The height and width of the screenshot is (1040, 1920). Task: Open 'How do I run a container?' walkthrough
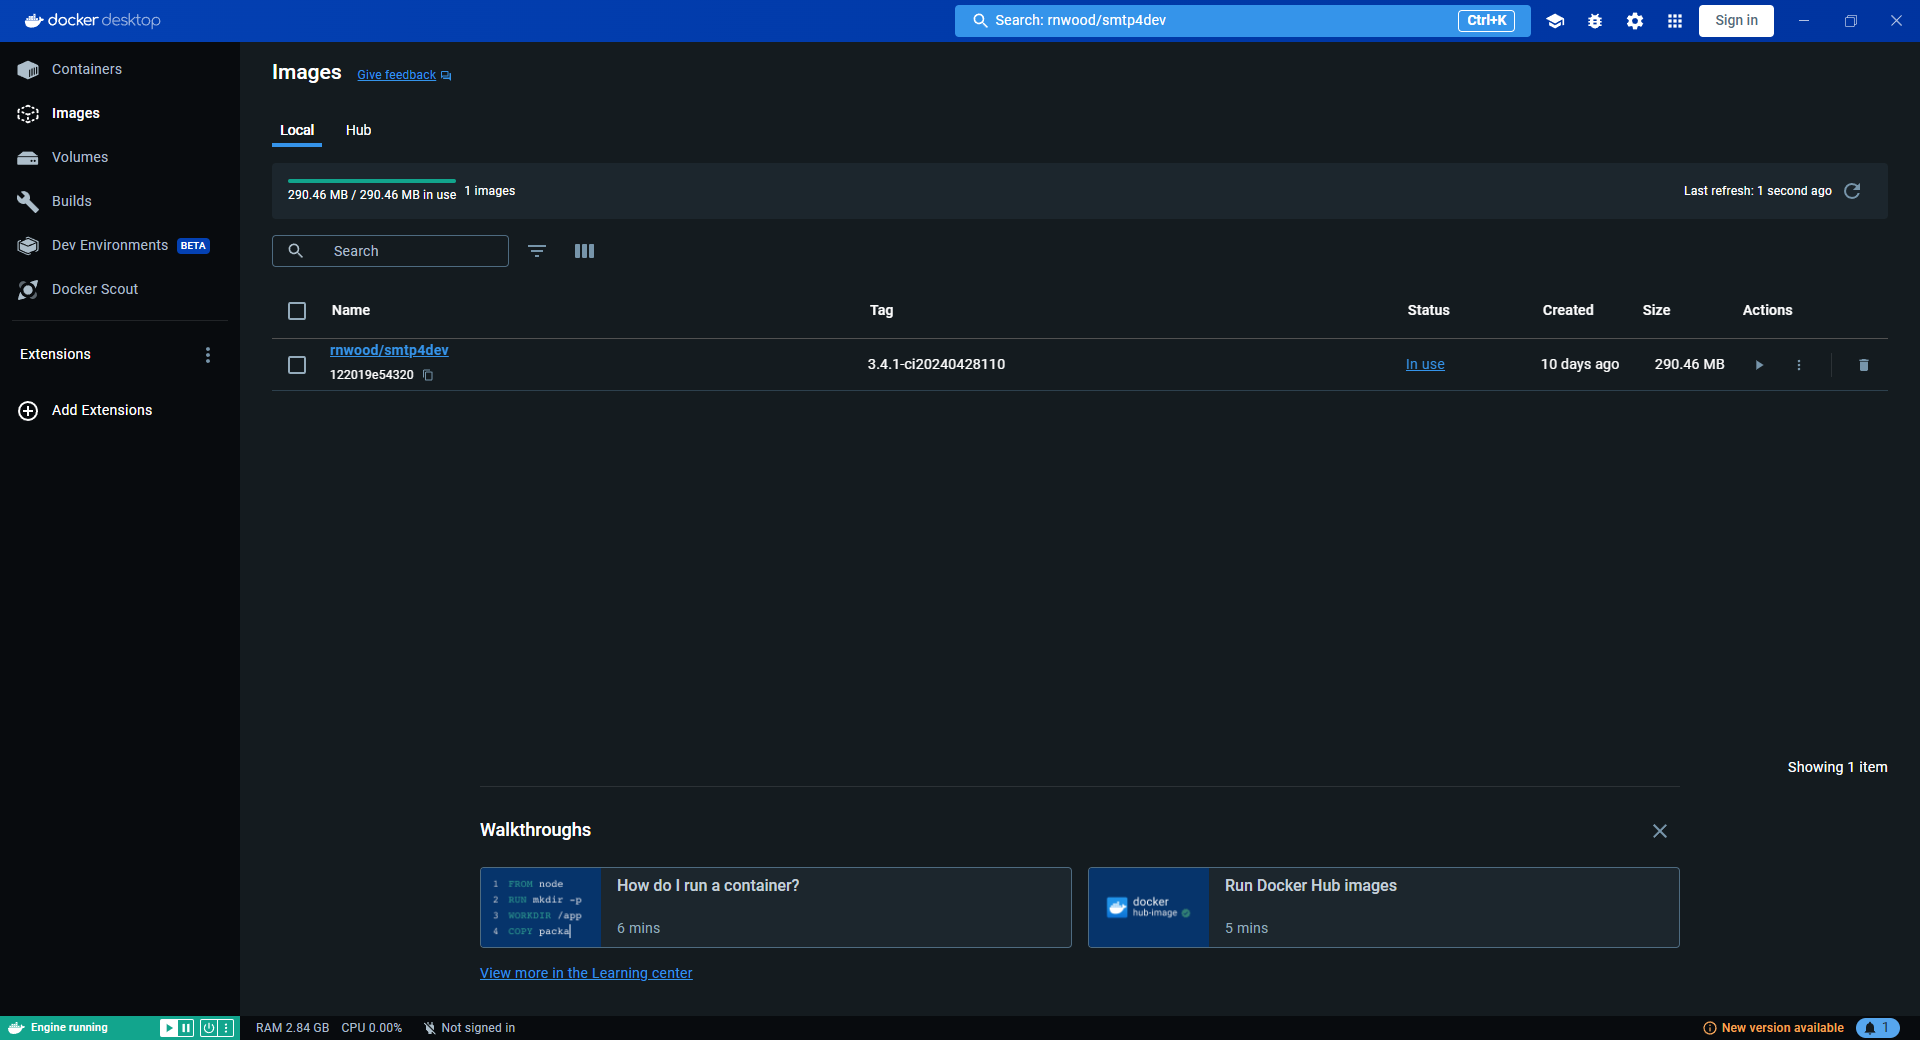(776, 907)
